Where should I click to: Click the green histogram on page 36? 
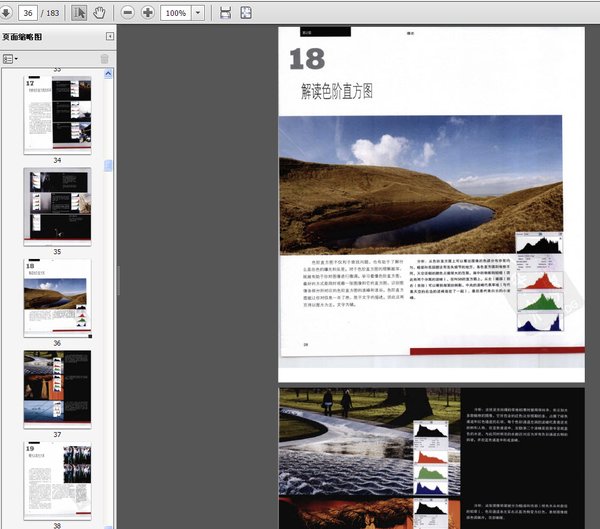click(x=540, y=301)
